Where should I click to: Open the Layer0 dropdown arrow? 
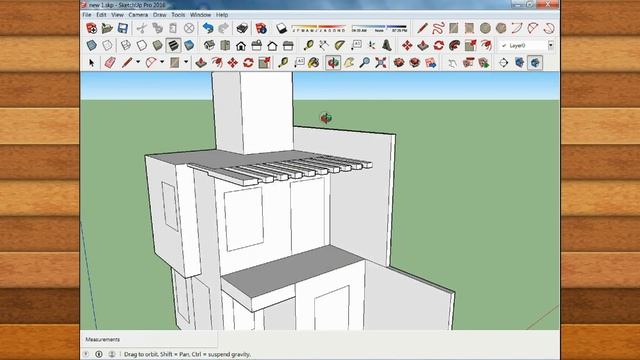tap(551, 45)
